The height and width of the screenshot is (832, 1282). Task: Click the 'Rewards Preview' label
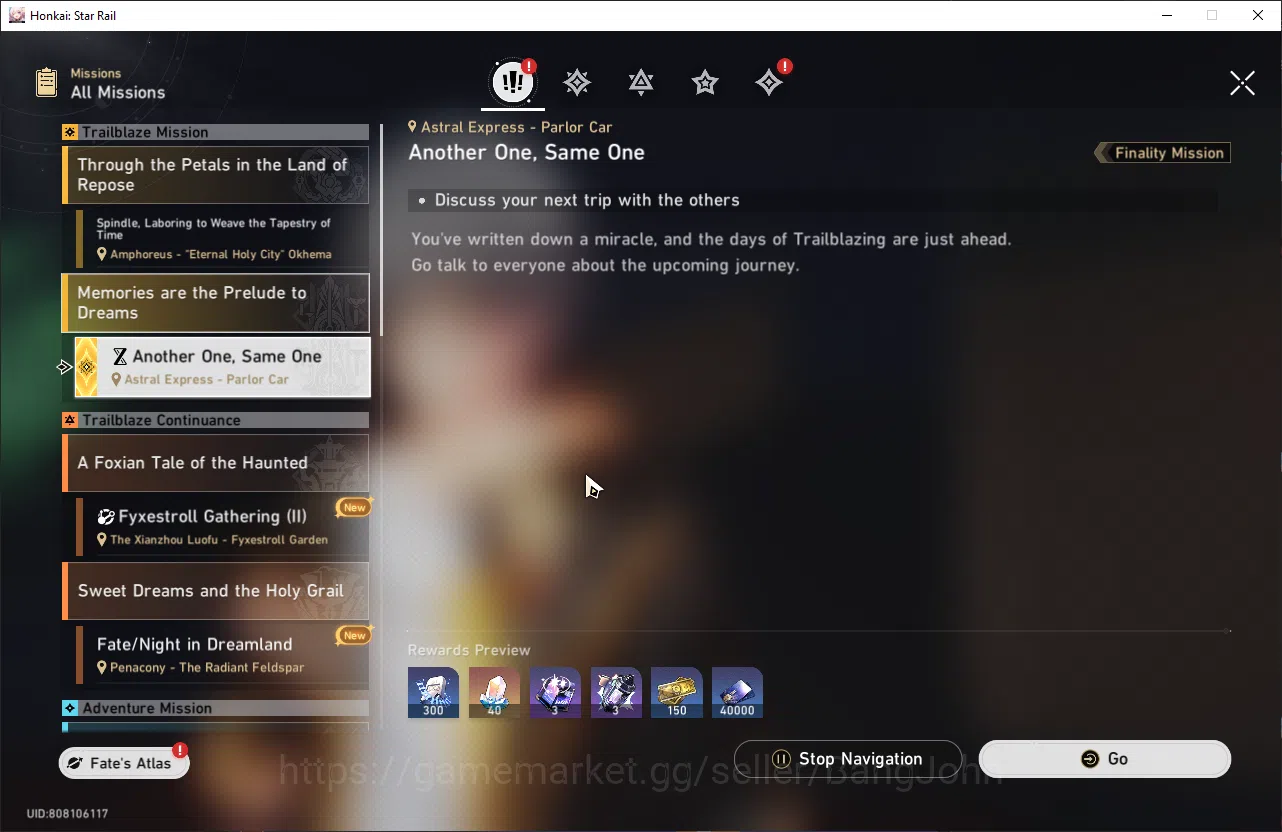coord(469,650)
